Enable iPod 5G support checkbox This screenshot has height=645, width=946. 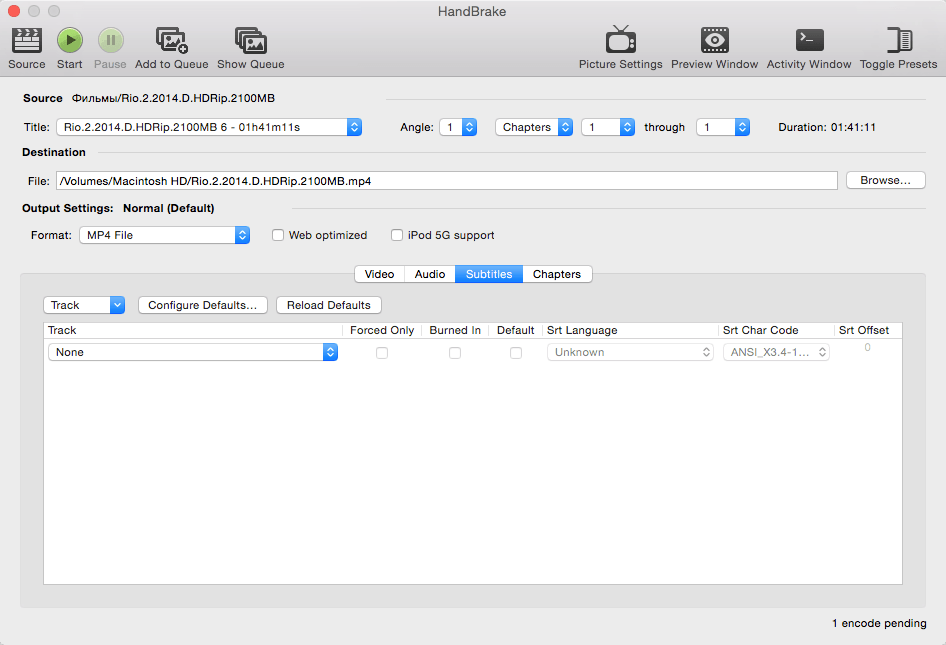tap(396, 235)
